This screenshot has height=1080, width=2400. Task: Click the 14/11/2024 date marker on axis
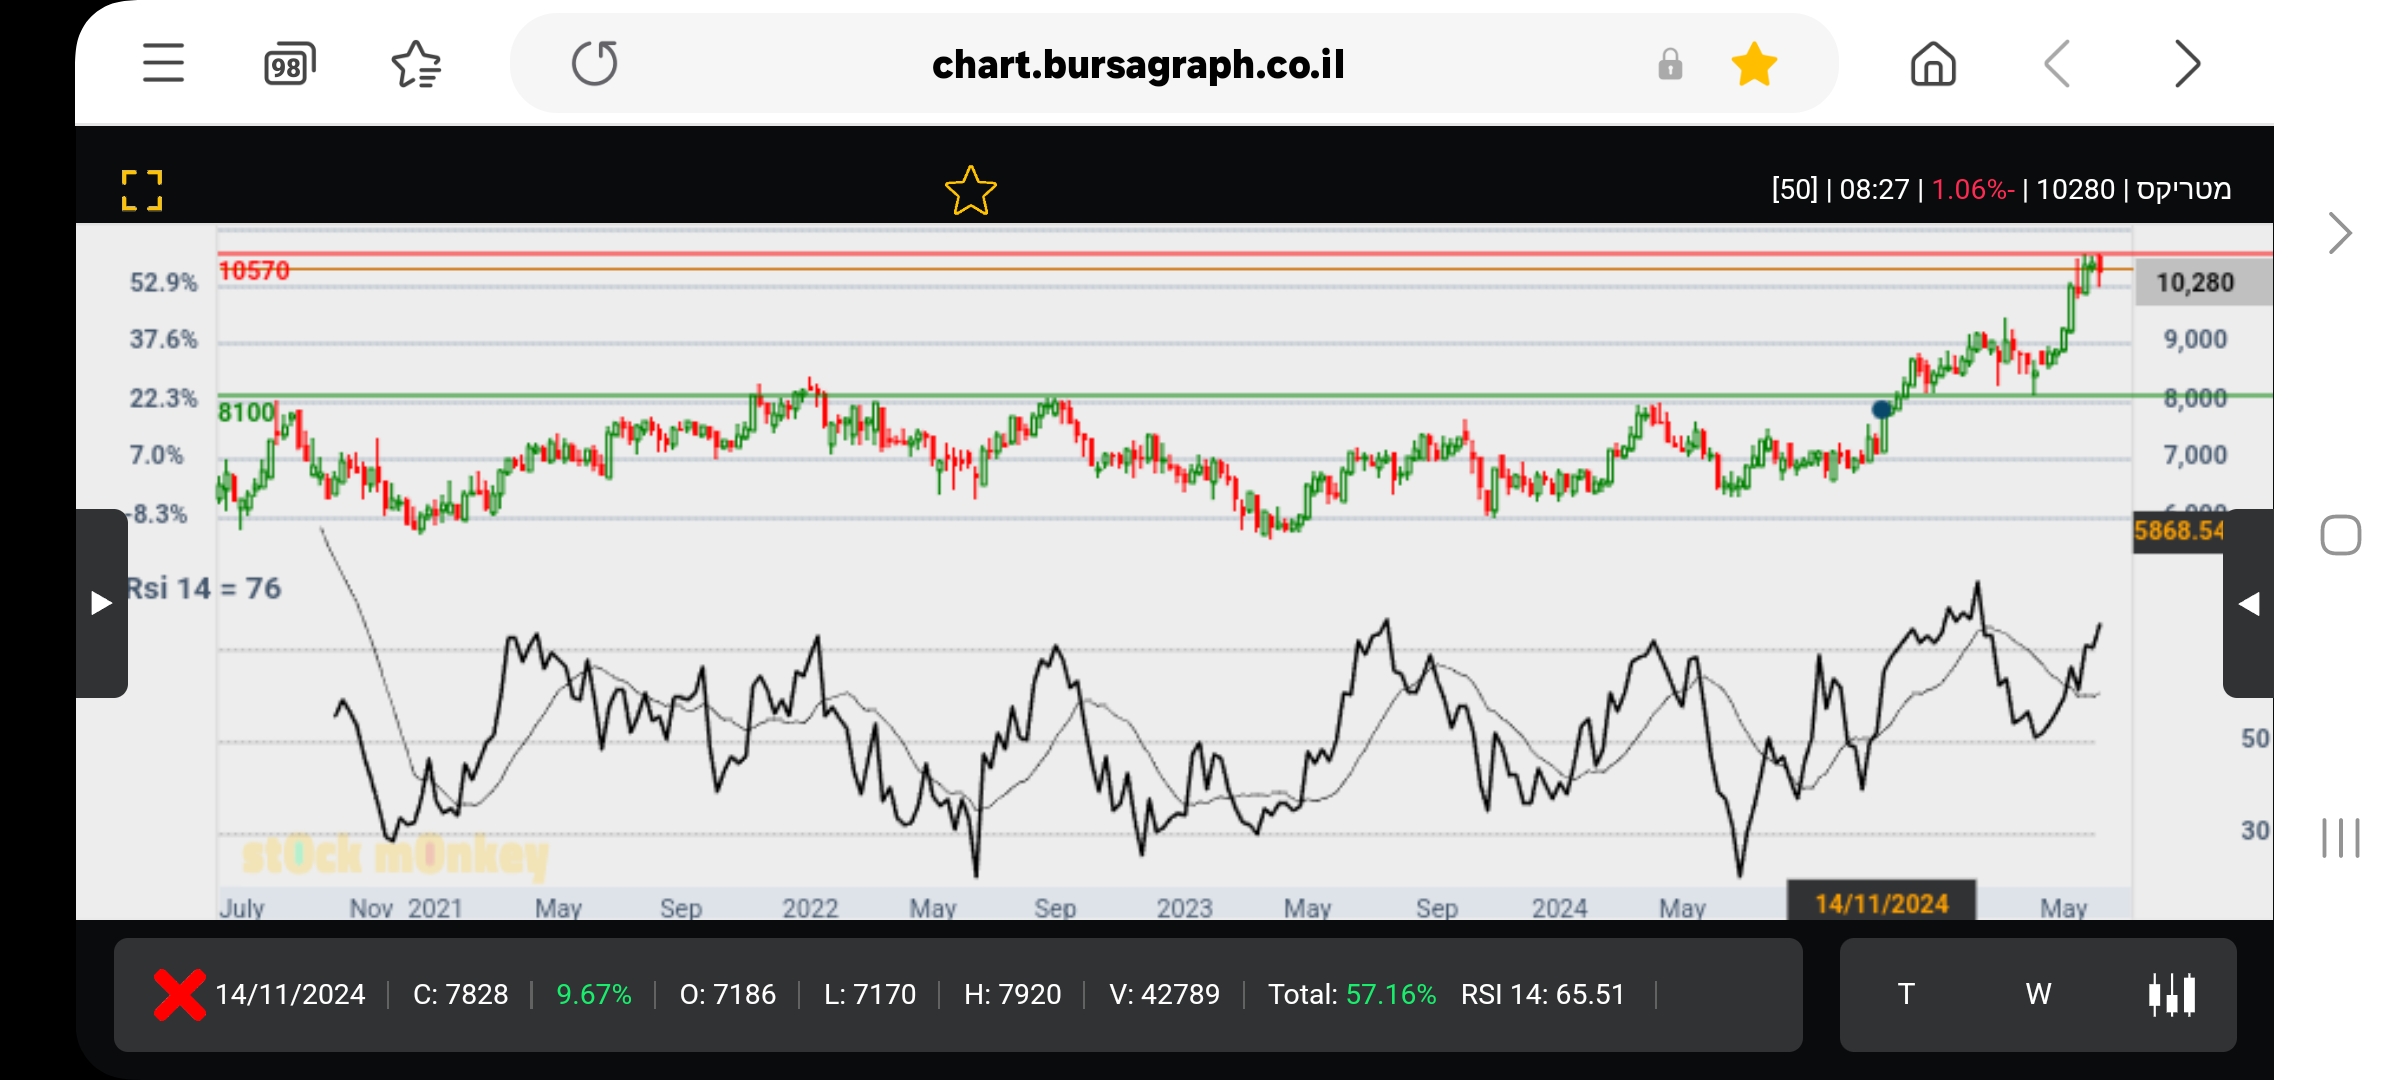click(1881, 903)
